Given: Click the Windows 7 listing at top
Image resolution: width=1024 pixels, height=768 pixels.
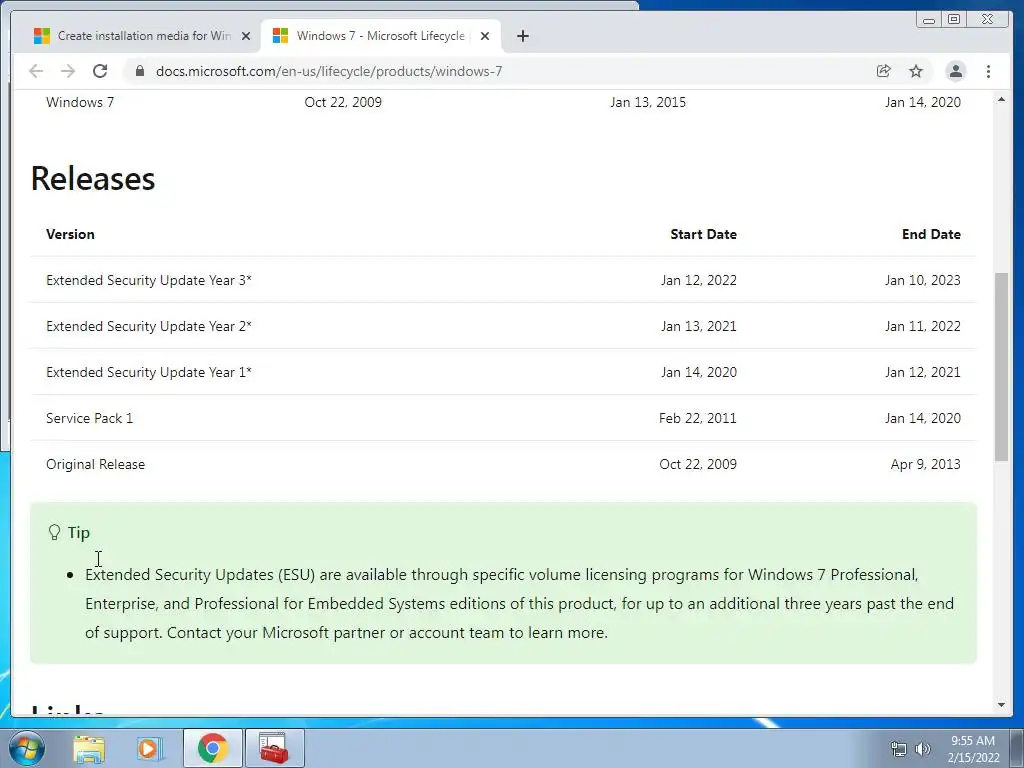Looking at the screenshot, I should click(x=80, y=102).
